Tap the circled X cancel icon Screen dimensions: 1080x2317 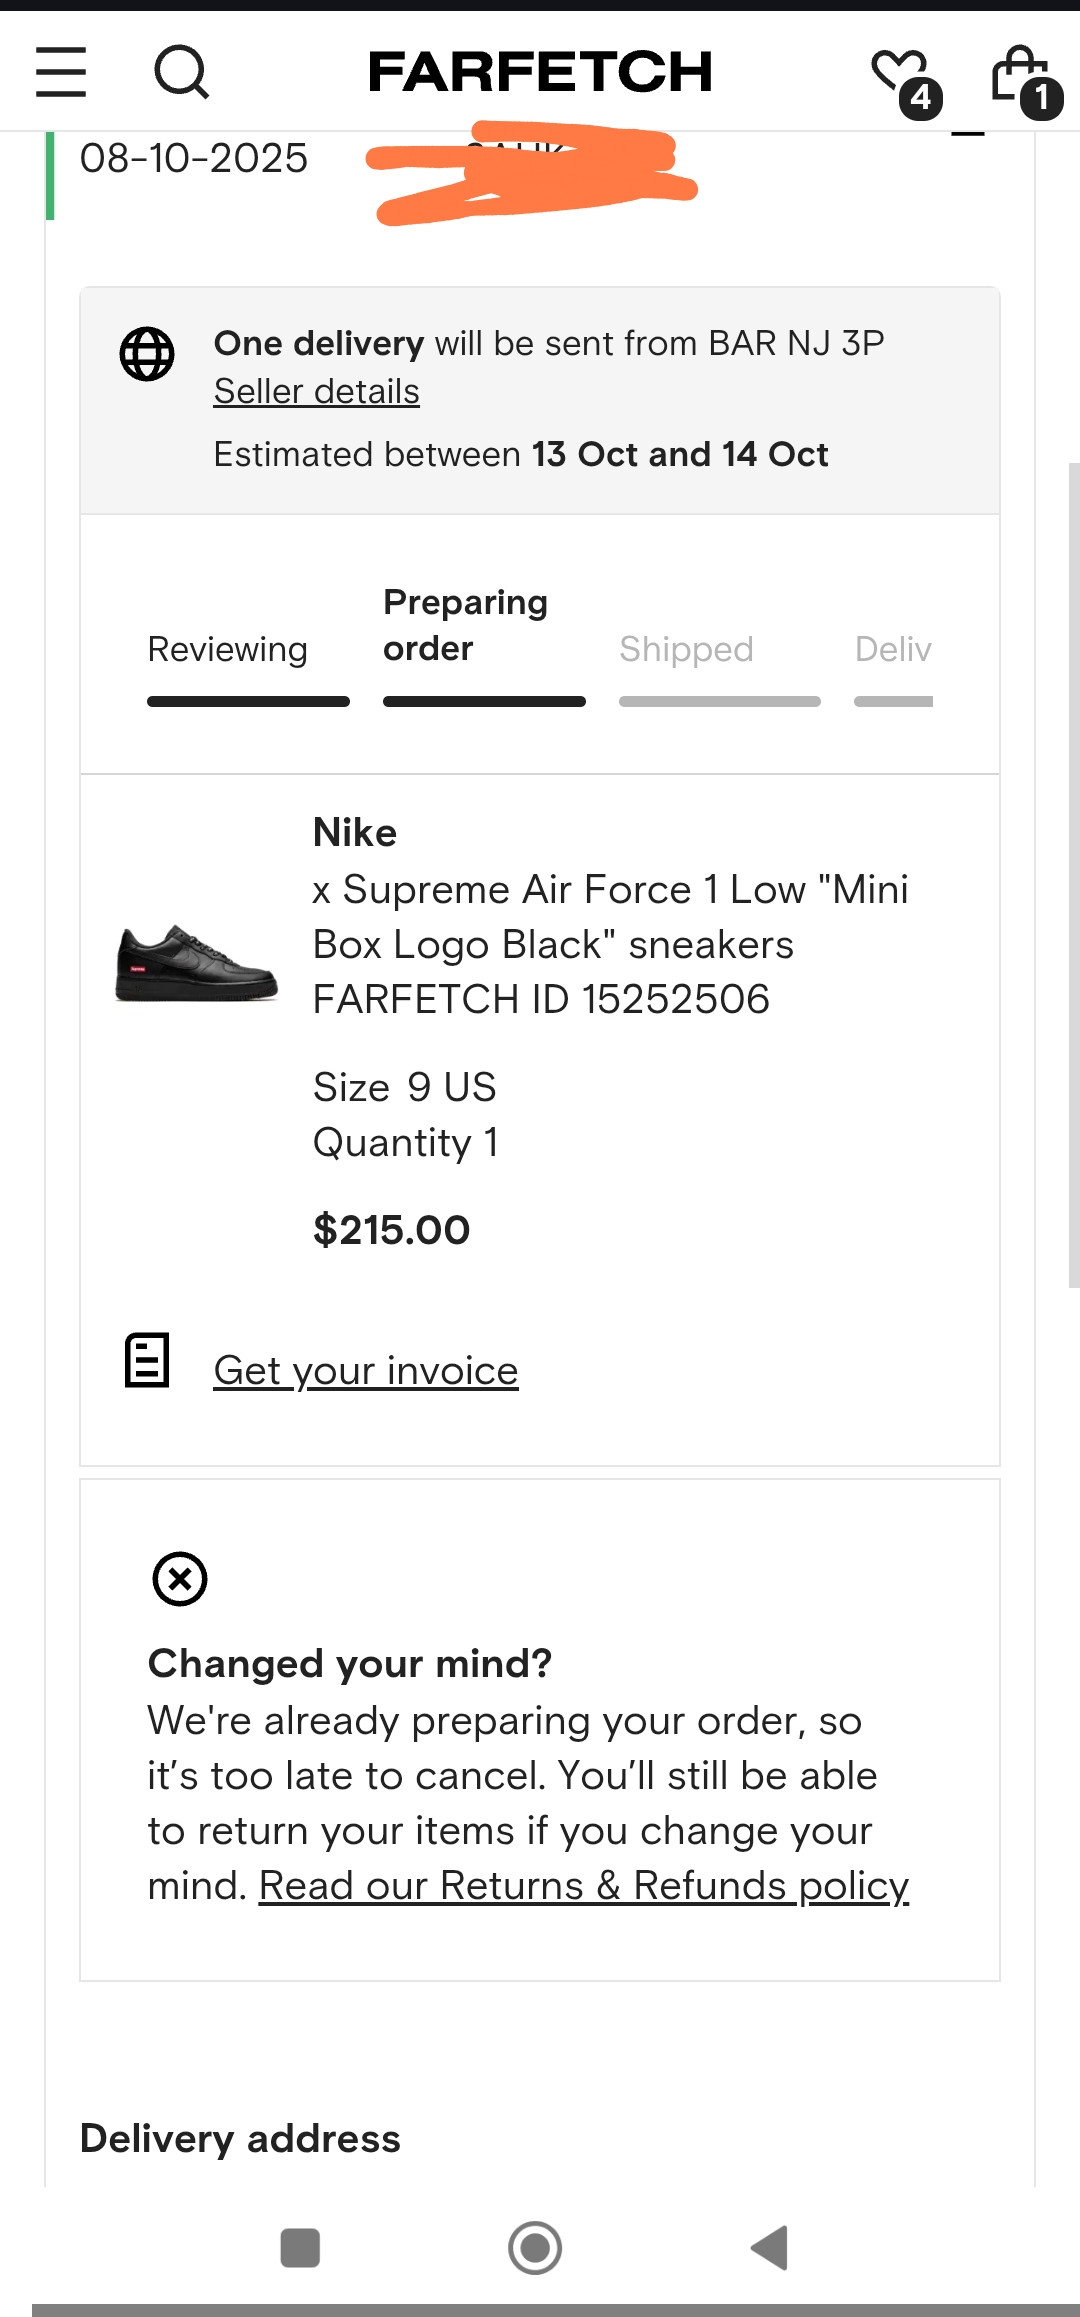[180, 1579]
